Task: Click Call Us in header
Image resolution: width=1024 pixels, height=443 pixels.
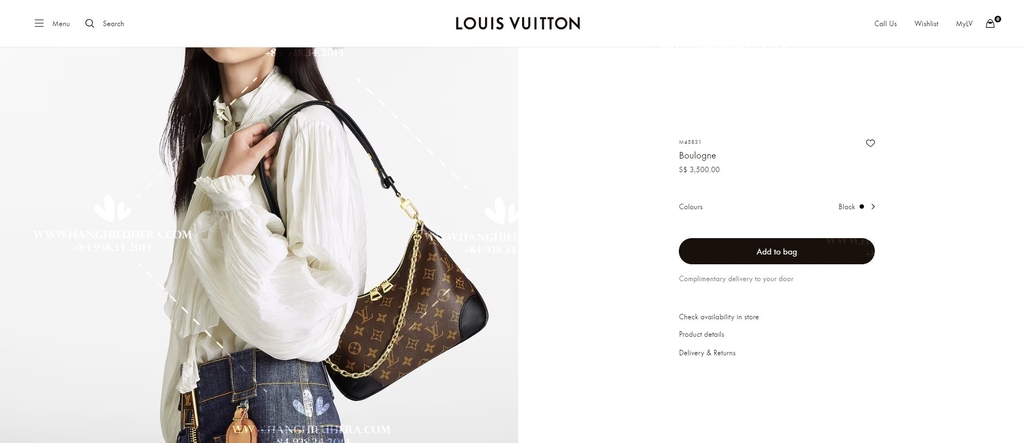Action: pos(886,24)
